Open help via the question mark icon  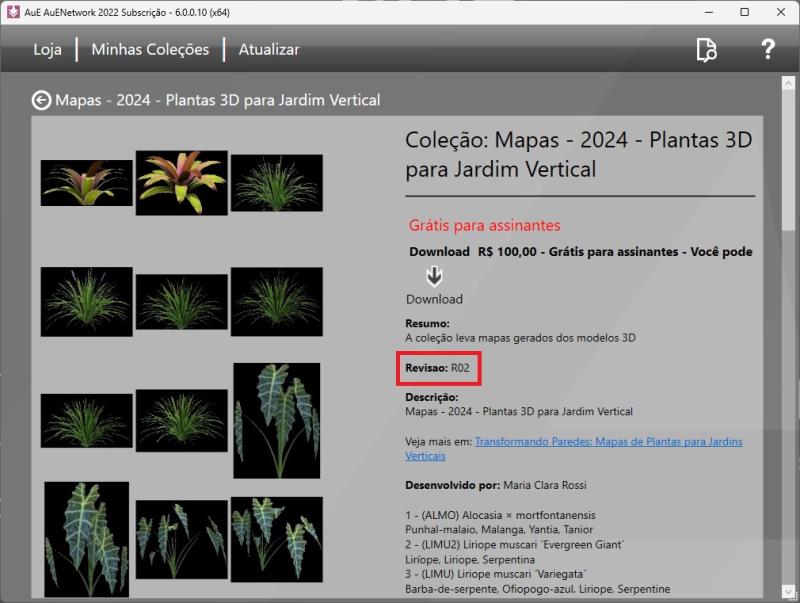(767, 50)
